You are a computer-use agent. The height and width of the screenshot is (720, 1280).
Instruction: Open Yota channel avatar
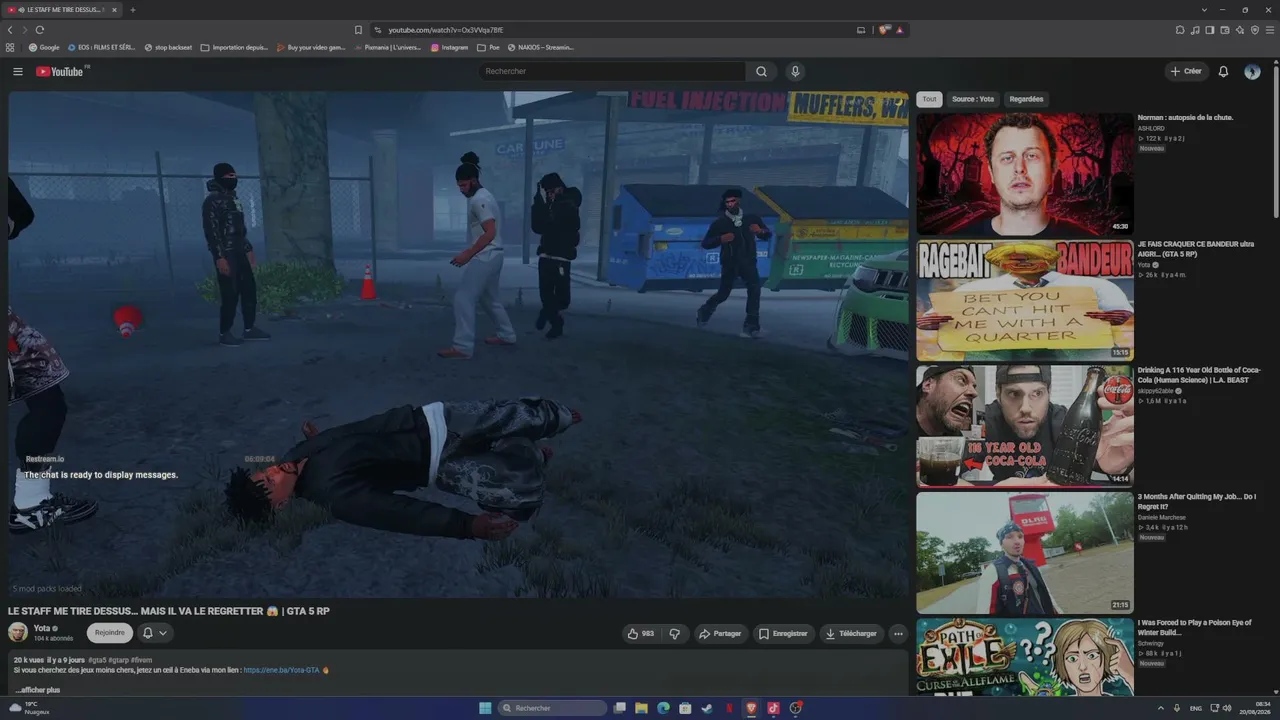(18, 632)
